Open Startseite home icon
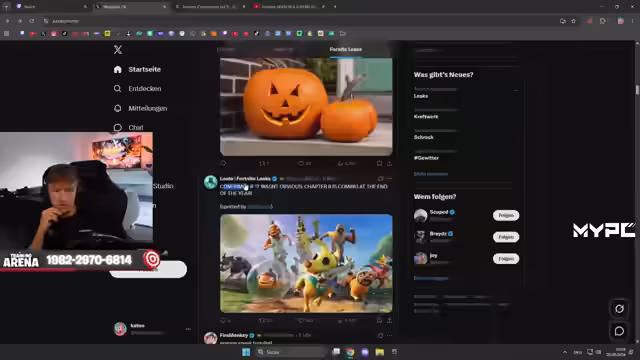 point(118,69)
